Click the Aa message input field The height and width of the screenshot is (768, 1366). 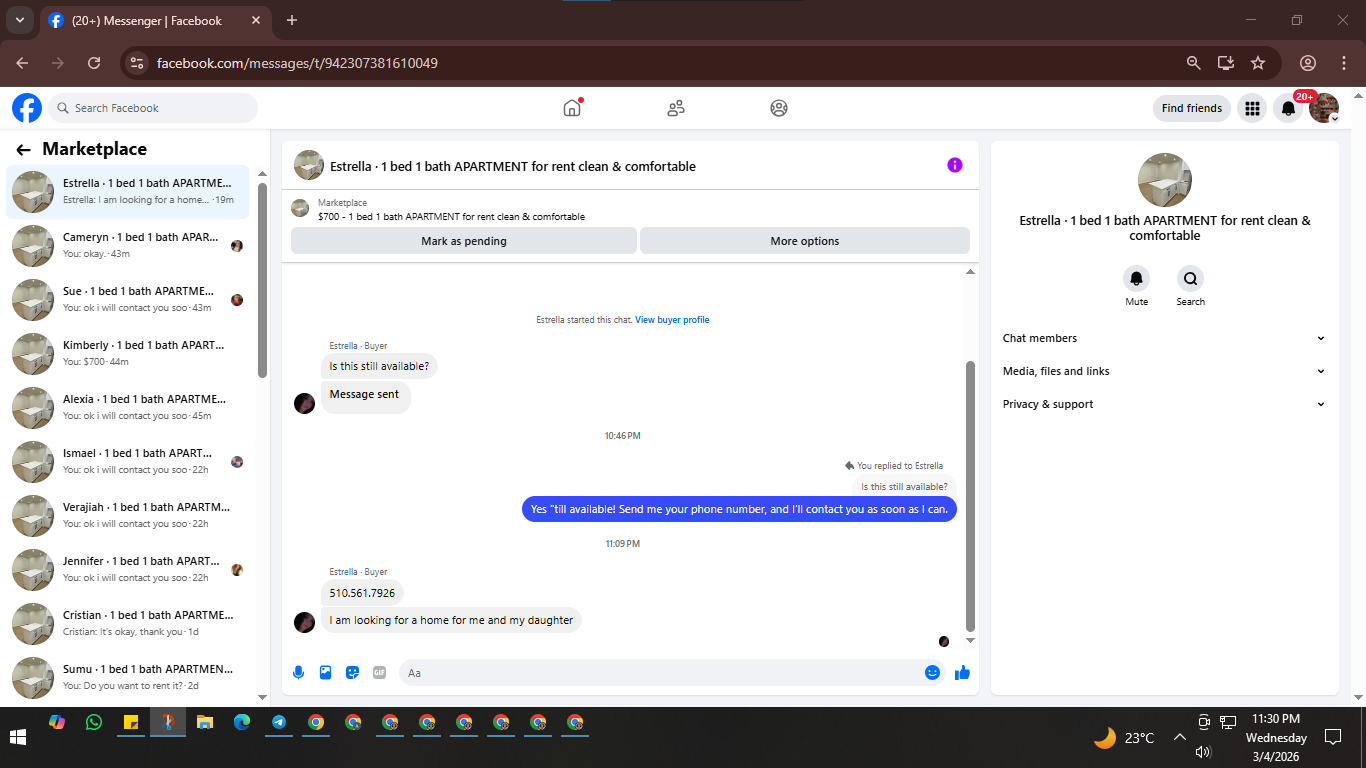[660, 673]
